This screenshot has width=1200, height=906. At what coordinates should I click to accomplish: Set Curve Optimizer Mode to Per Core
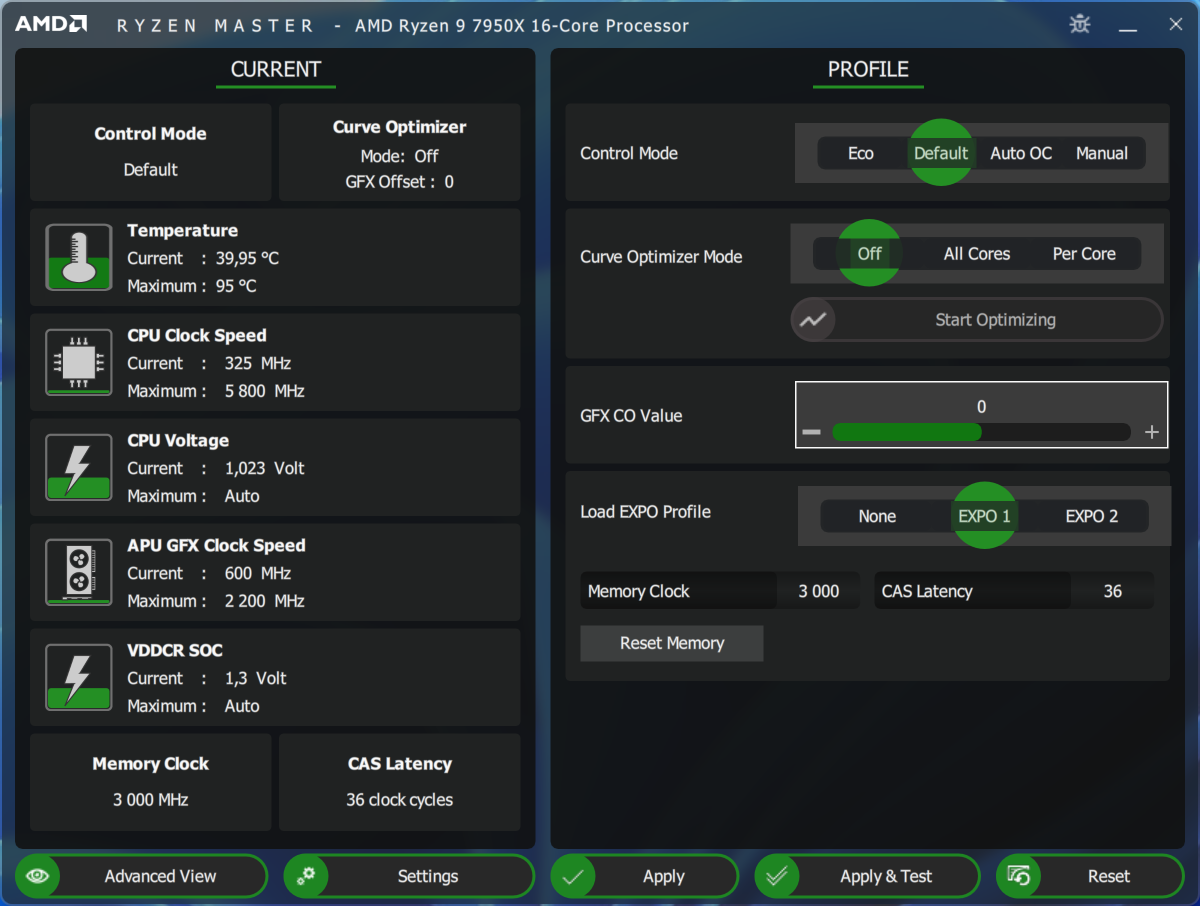pyautogui.click(x=1084, y=253)
